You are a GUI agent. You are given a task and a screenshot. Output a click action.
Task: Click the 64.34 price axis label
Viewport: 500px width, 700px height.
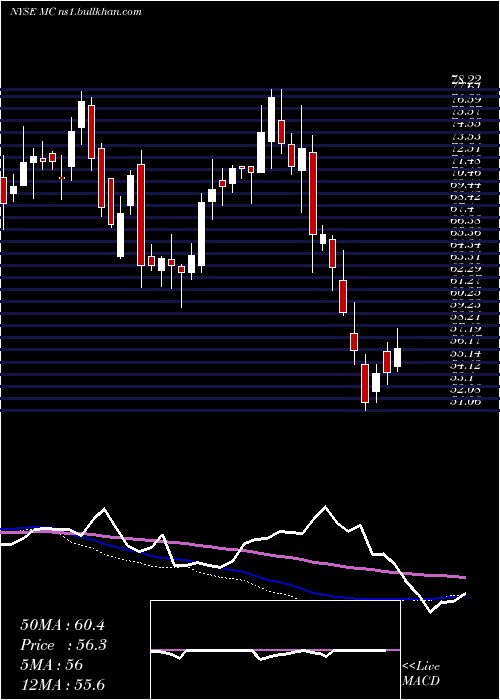pos(466,245)
